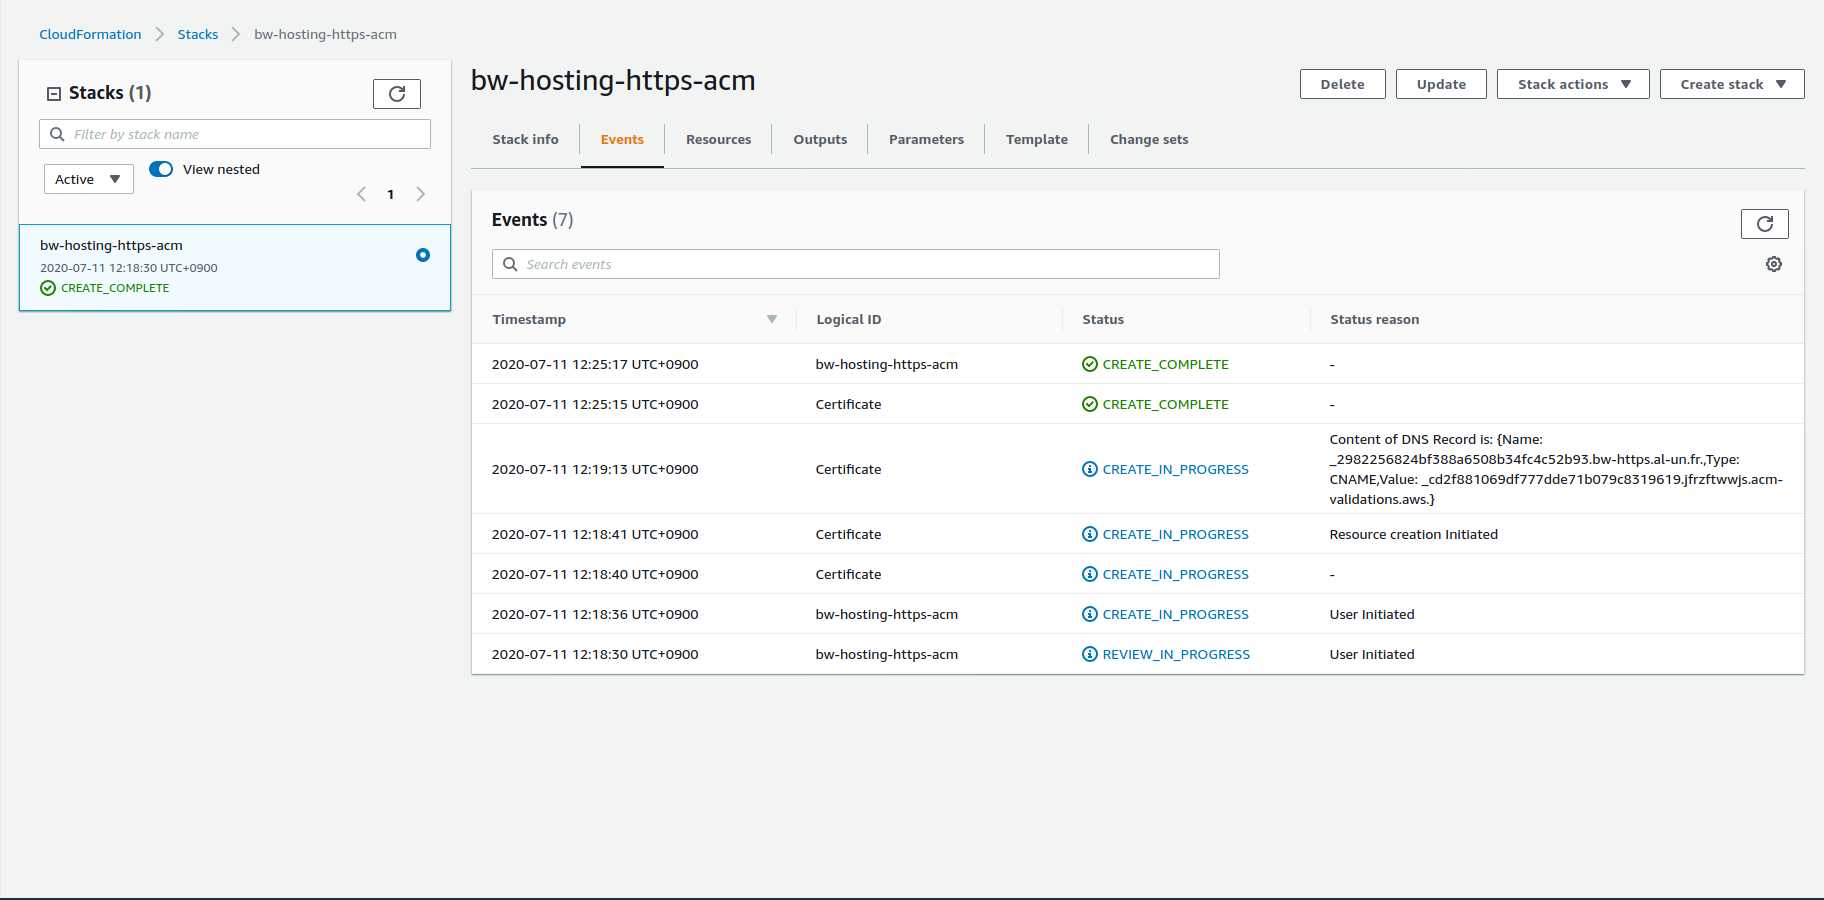The height and width of the screenshot is (900, 1824).
Task: Open events table settings gear
Action: click(1773, 264)
